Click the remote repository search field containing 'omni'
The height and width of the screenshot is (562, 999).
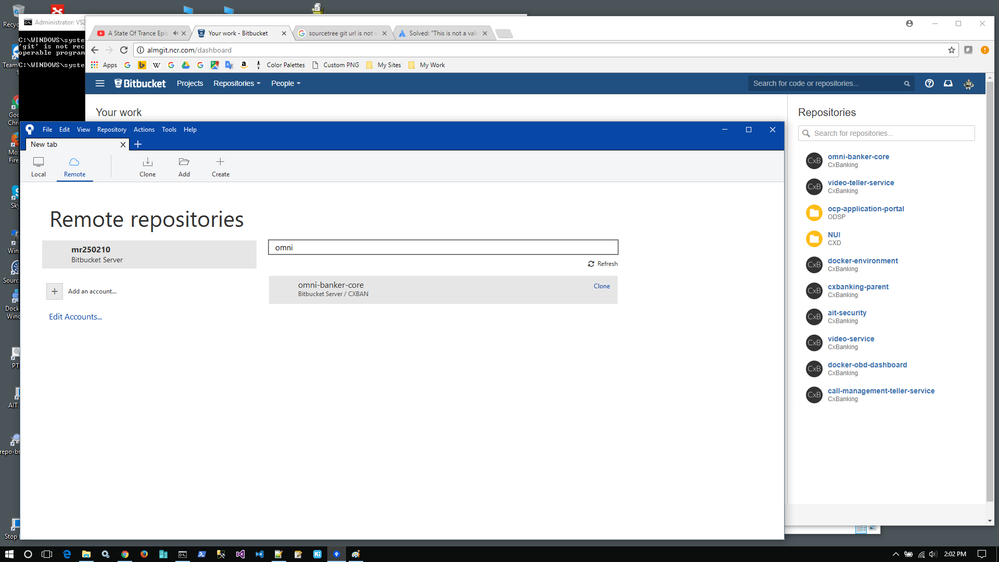click(x=443, y=247)
